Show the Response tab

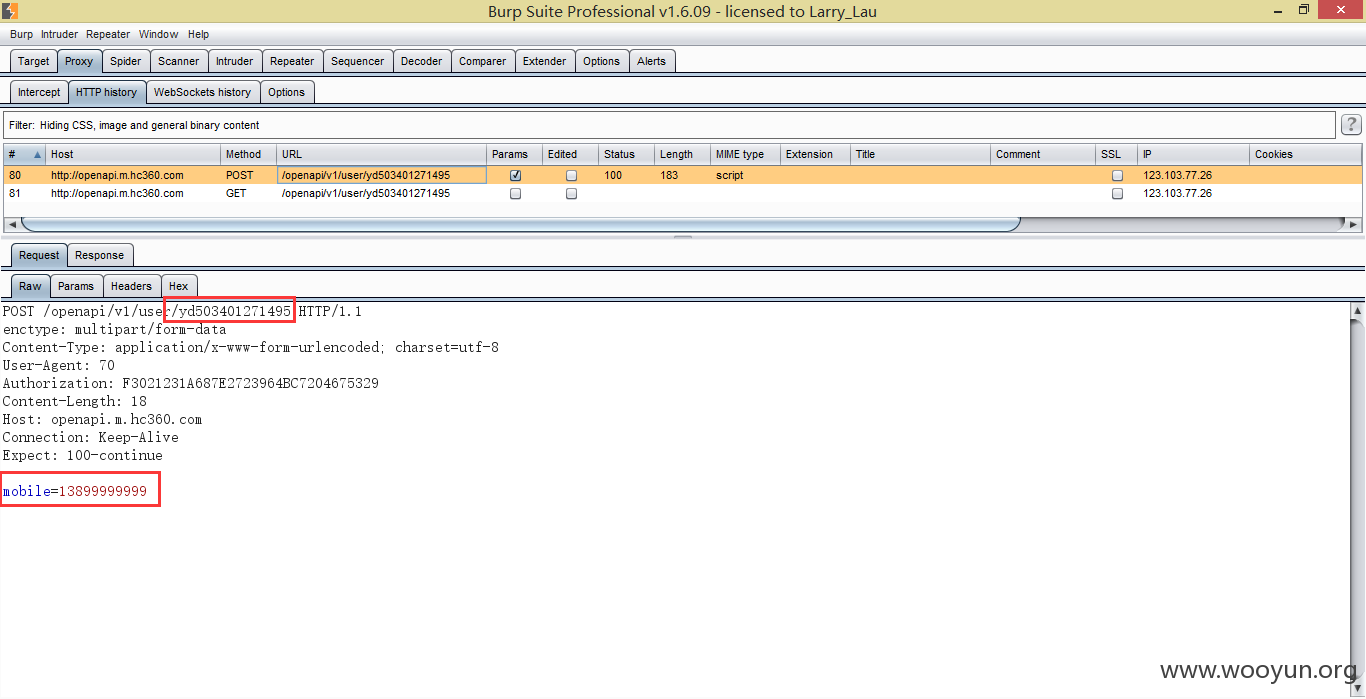(100, 255)
